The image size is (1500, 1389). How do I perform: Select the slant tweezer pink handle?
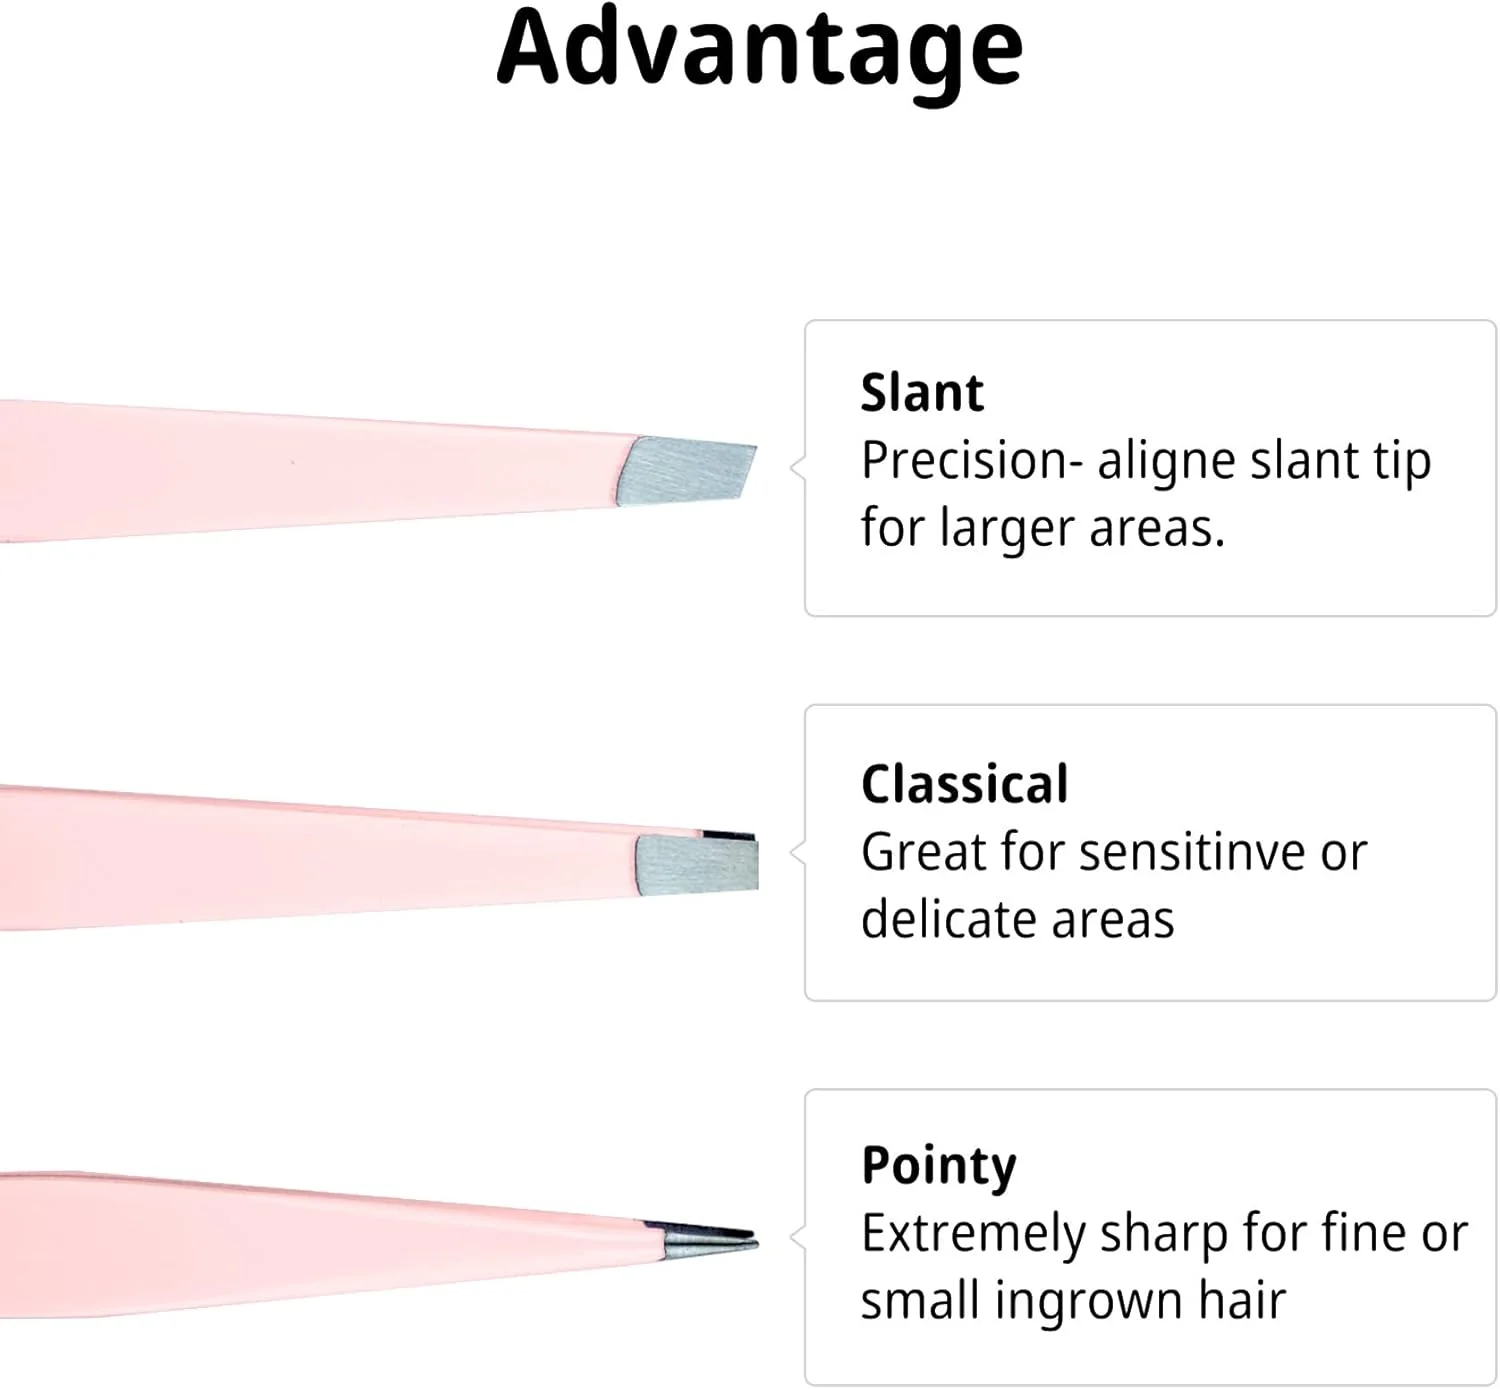point(300,470)
